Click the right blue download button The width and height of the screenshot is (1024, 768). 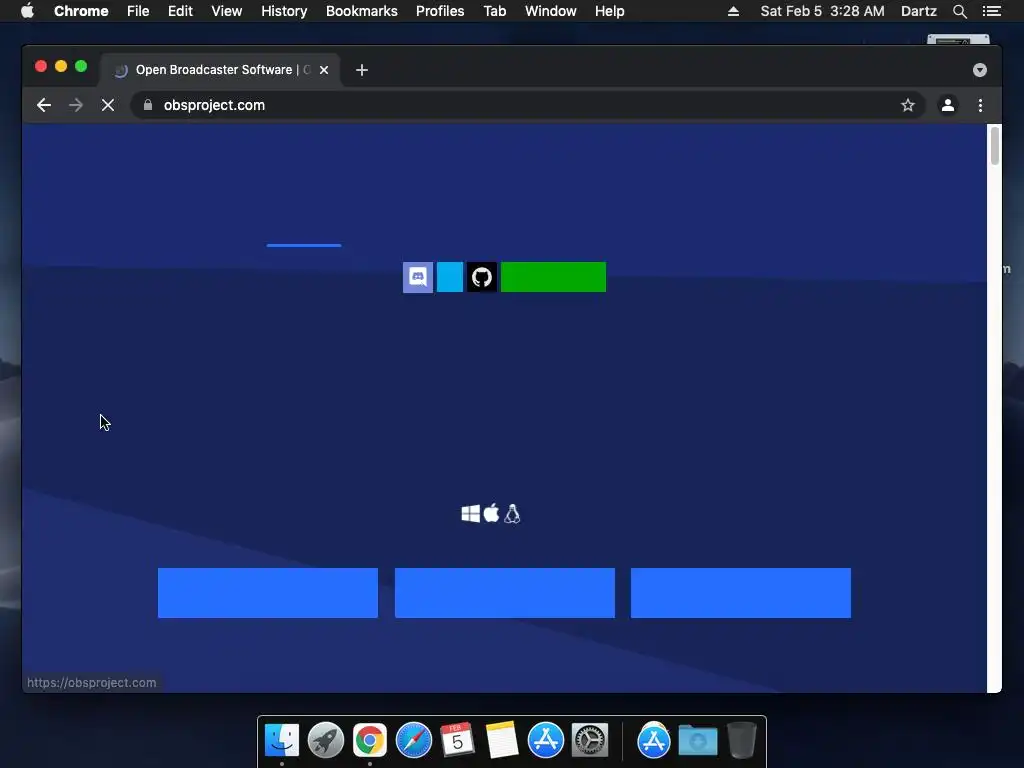pyautogui.click(x=741, y=593)
